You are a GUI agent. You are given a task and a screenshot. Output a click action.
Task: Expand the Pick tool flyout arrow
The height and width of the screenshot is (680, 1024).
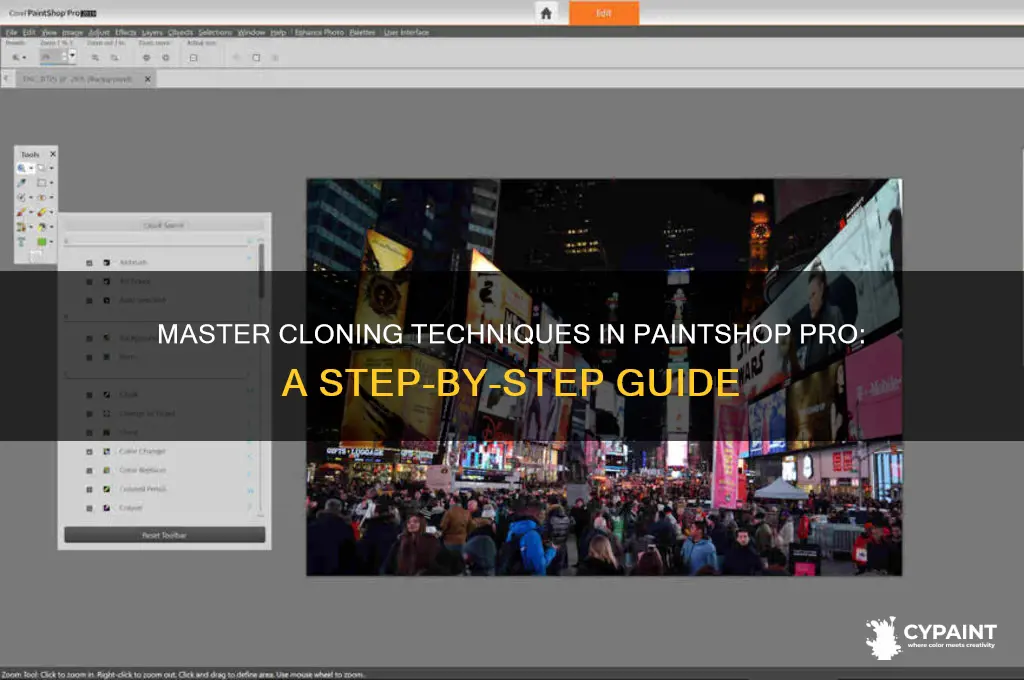tap(52, 168)
